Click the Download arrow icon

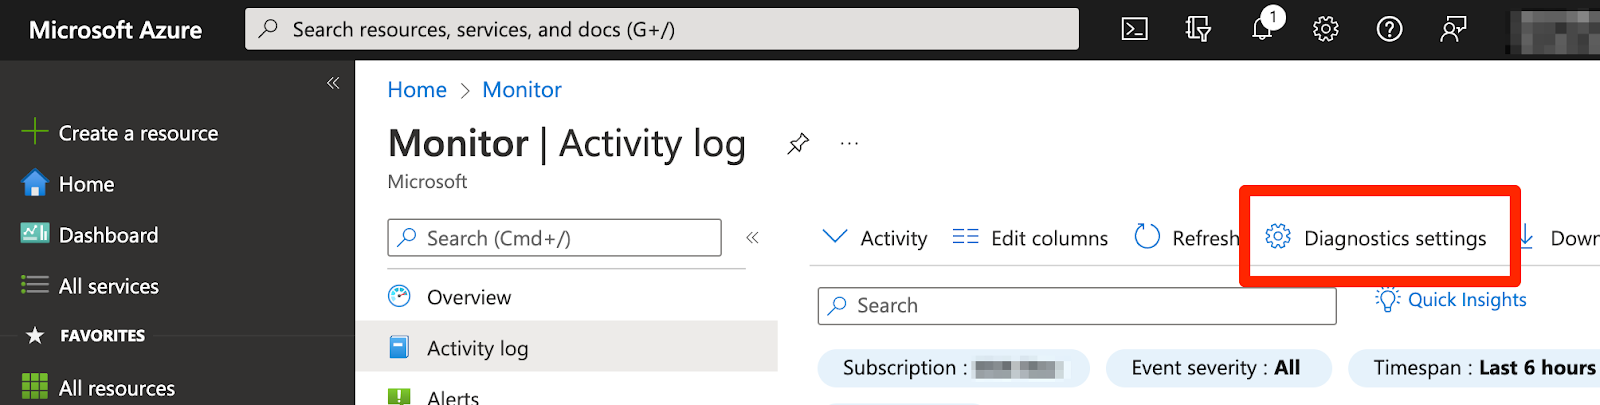[x=1526, y=238]
